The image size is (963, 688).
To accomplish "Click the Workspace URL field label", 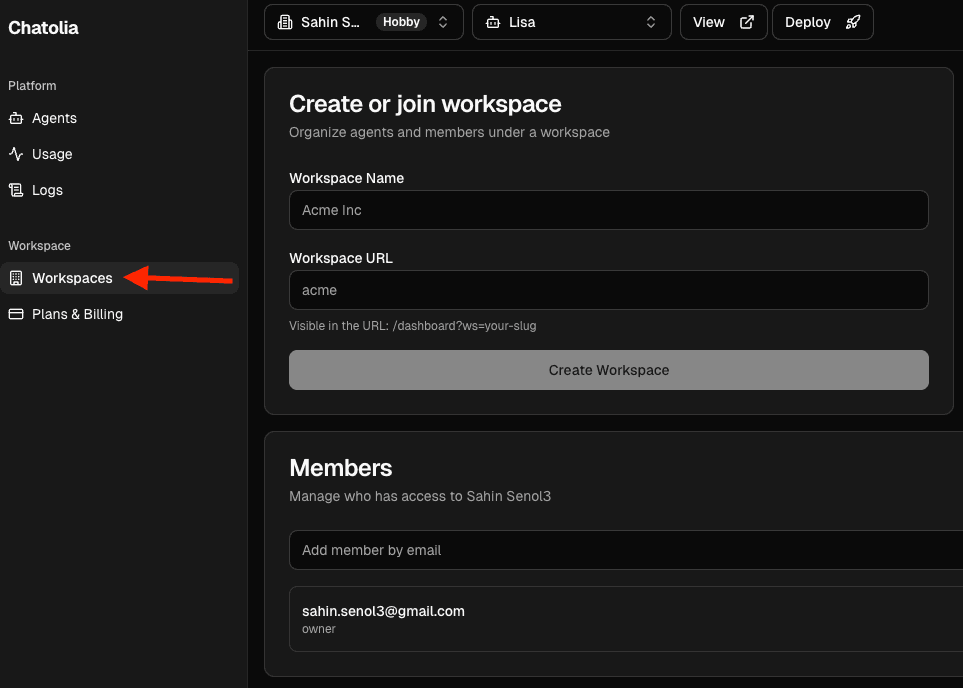I will (x=341, y=258).
